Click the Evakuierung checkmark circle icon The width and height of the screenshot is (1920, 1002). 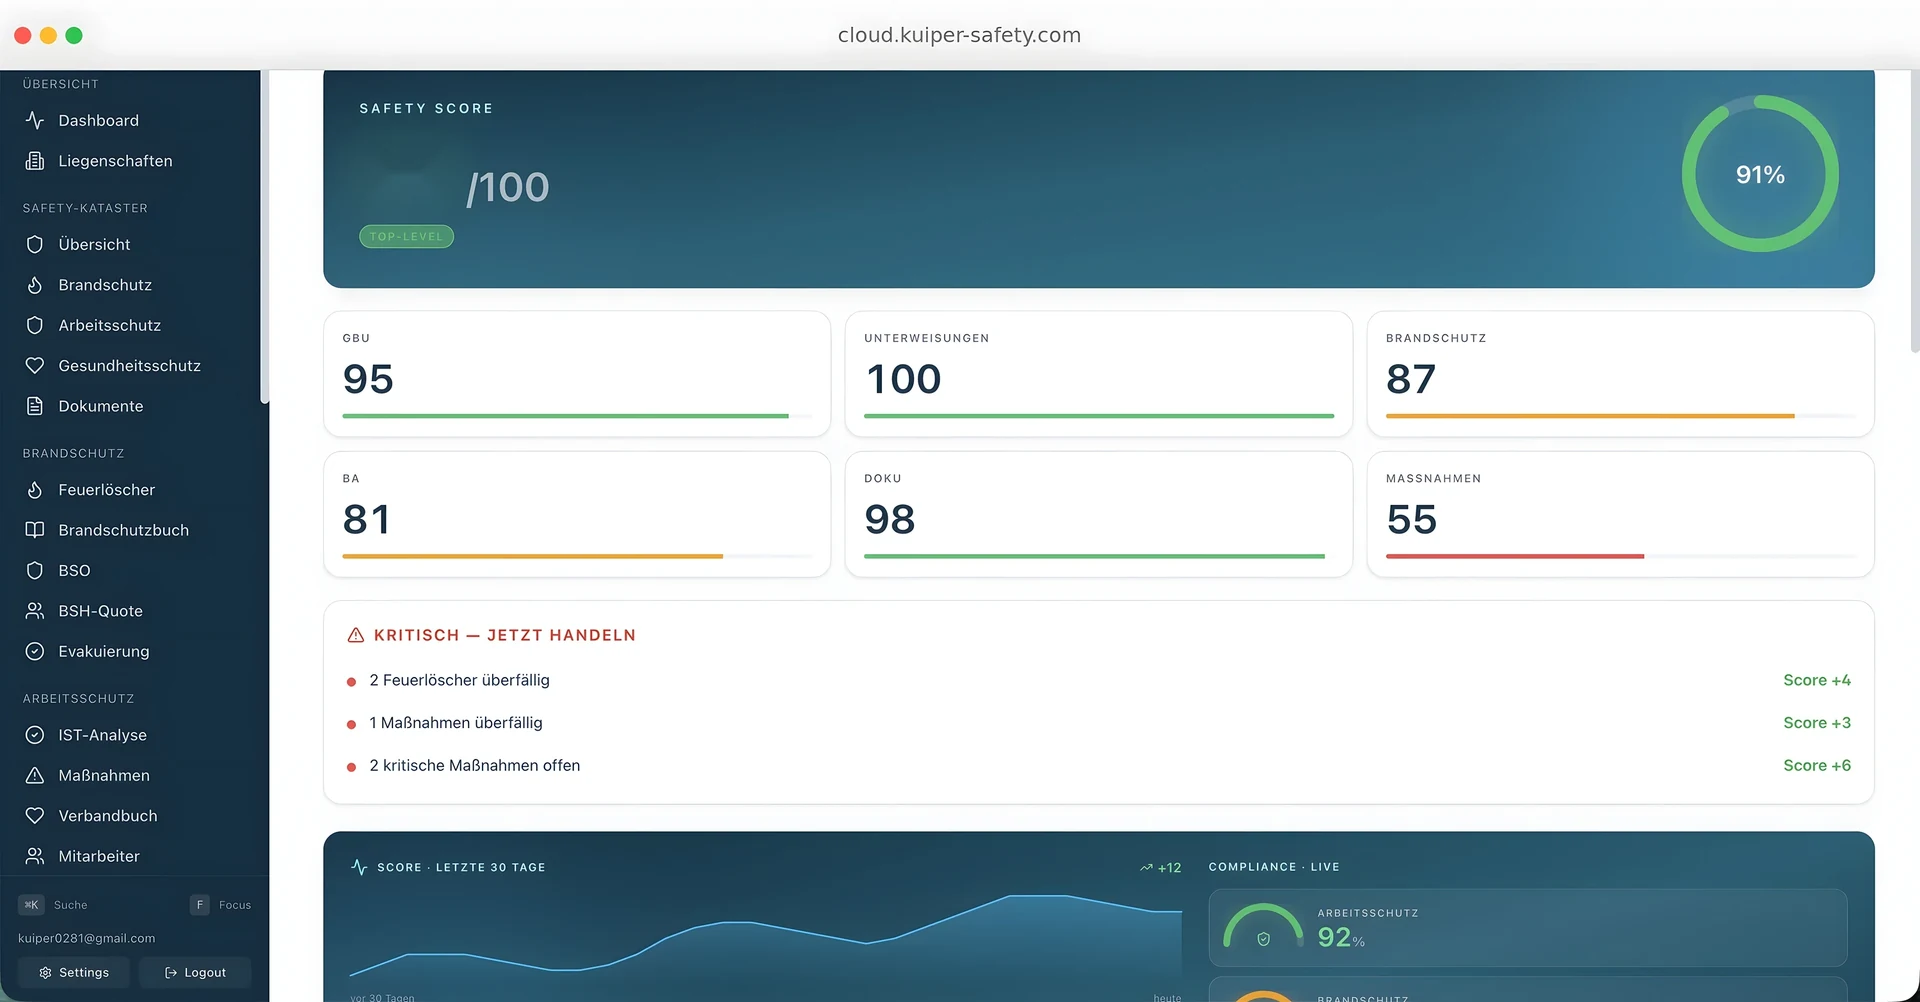click(35, 651)
